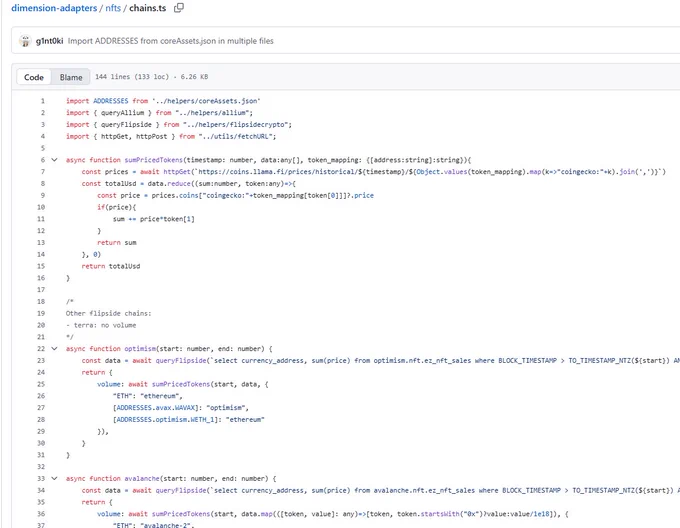Select line number 34 in the gutter

(x=41, y=490)
